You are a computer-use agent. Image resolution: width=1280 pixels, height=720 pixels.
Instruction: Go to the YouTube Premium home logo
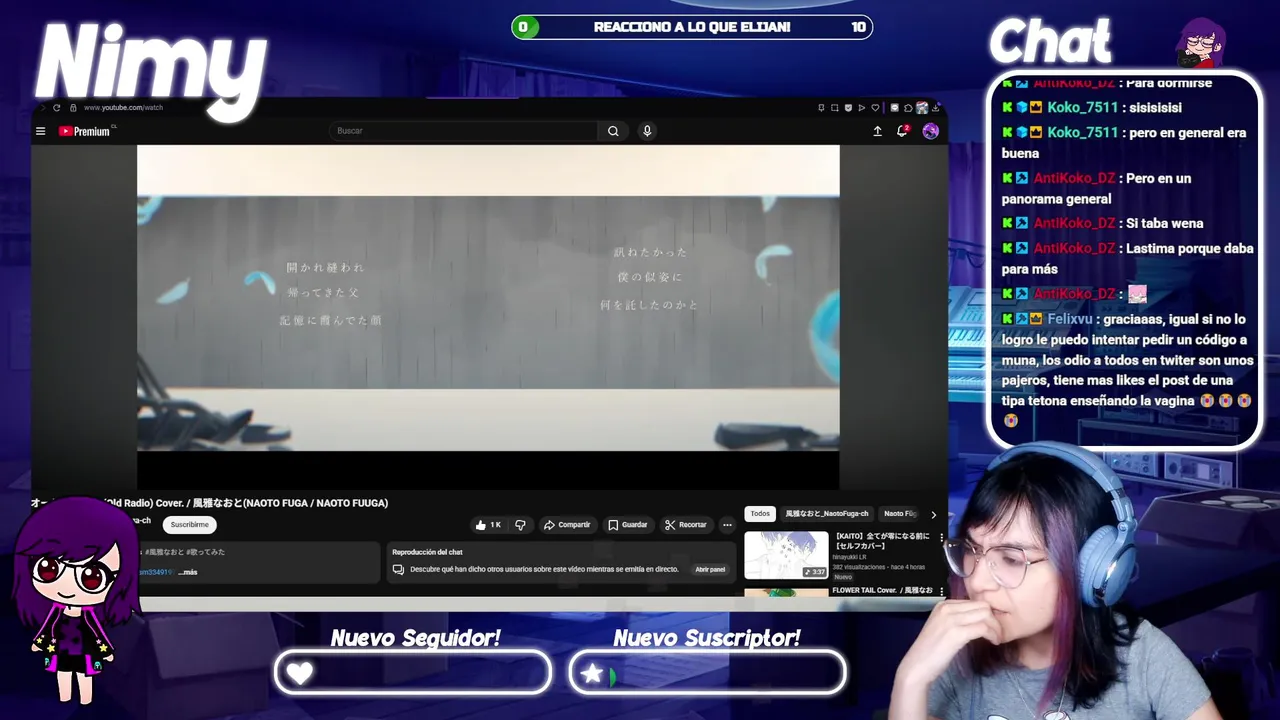pyautogui.click(x=85, y=131)
